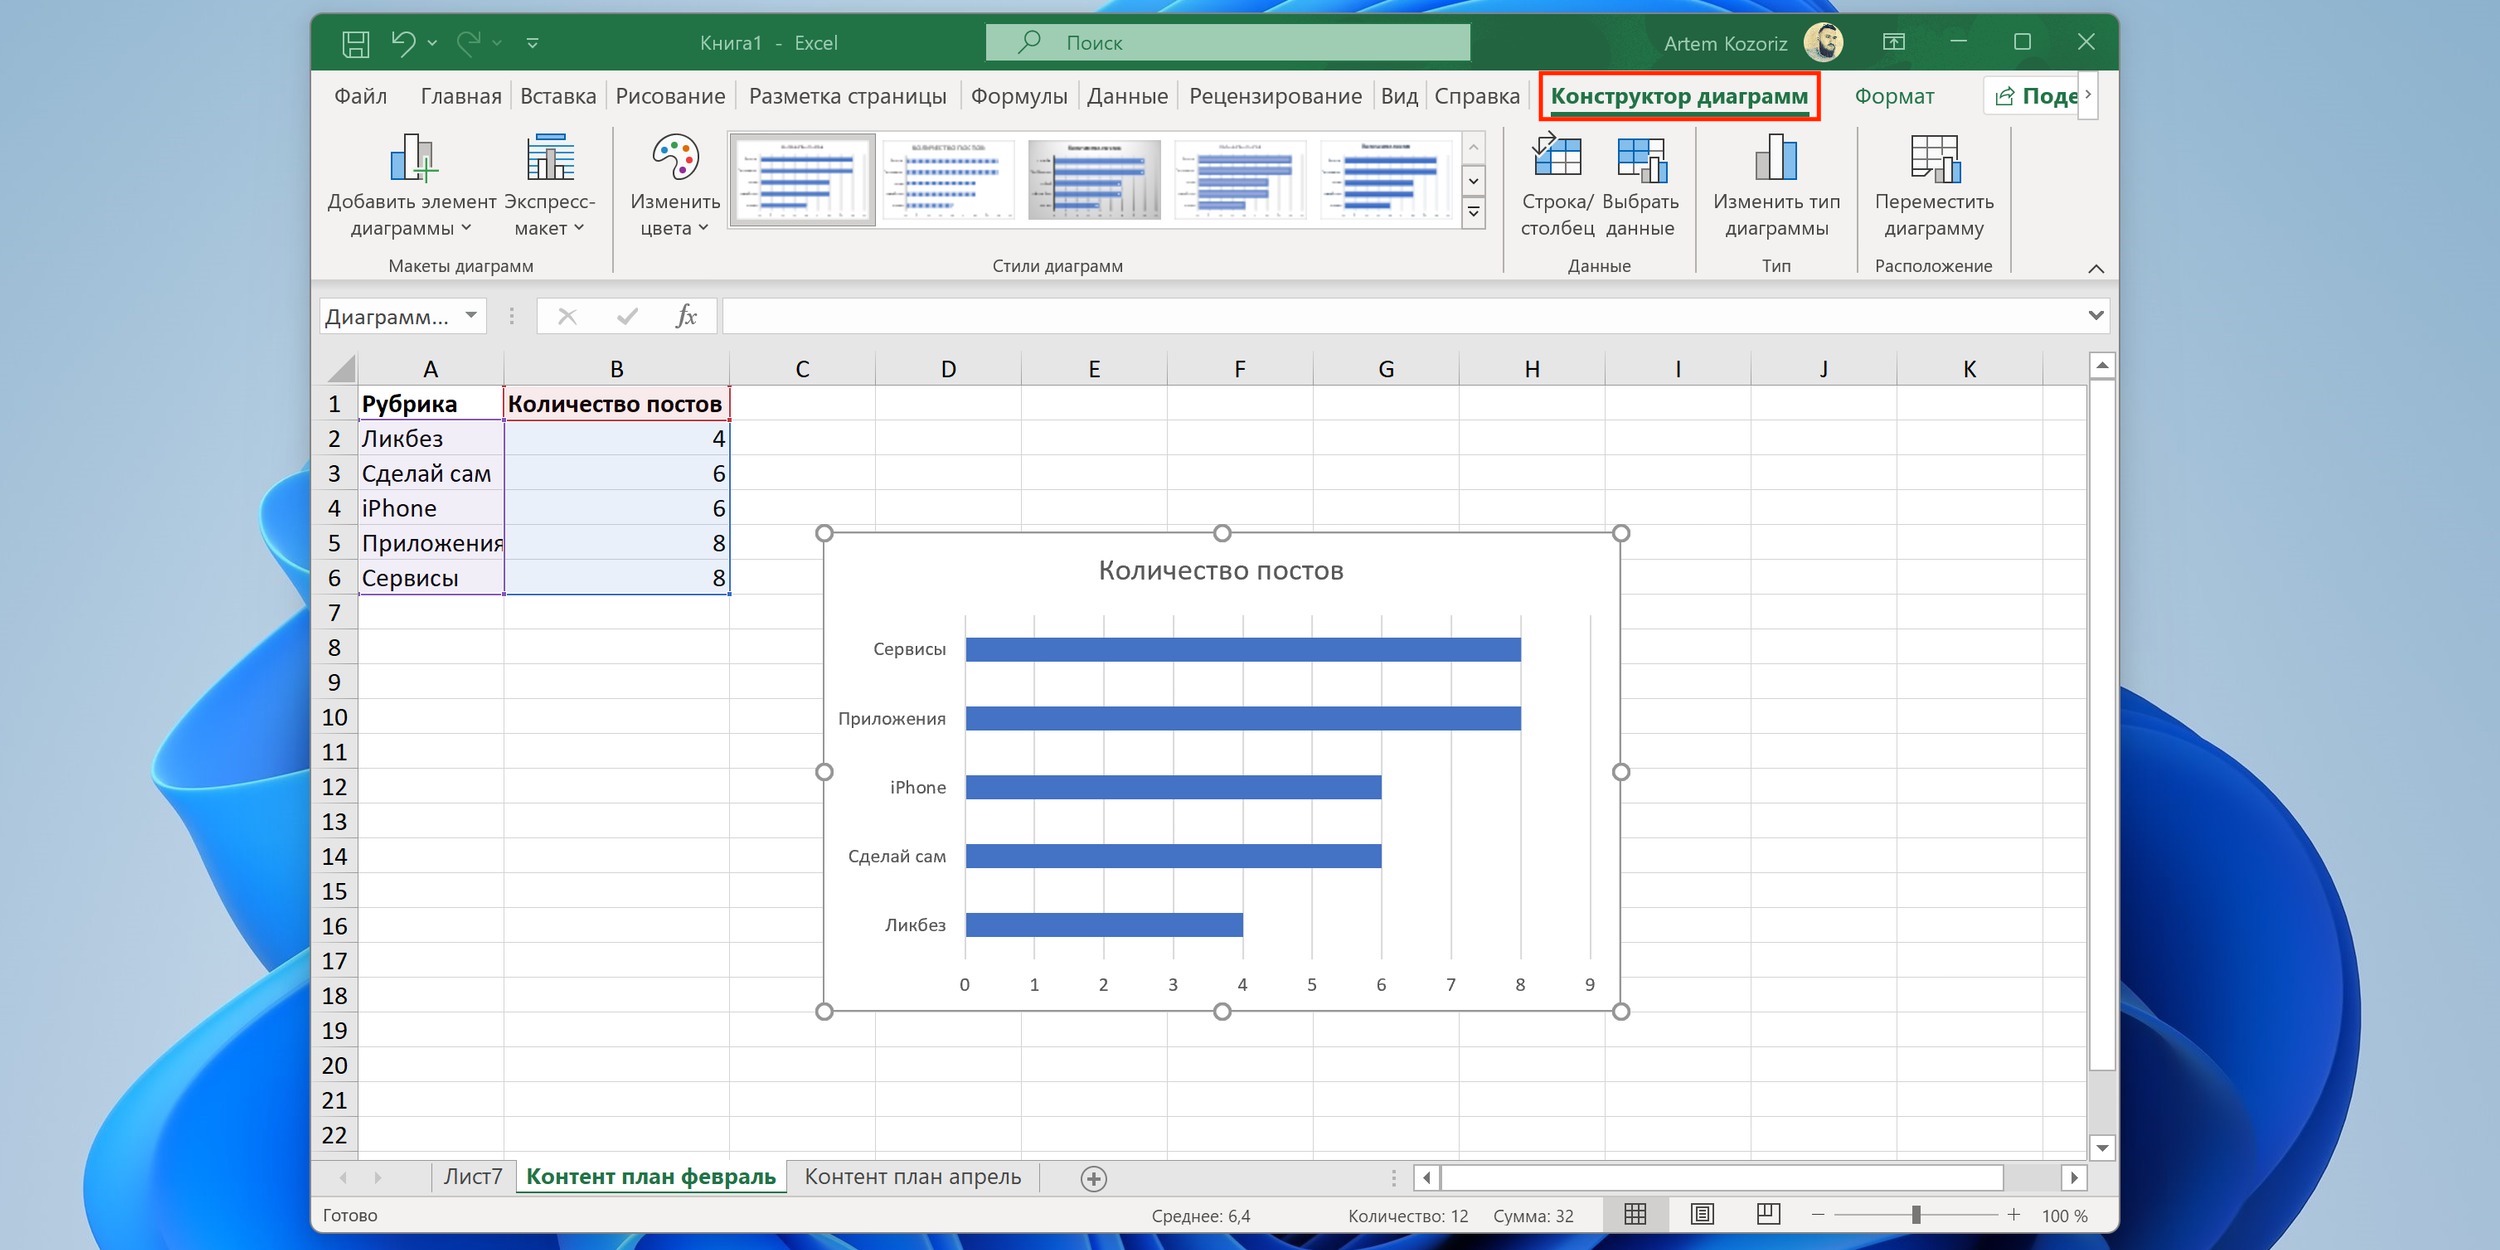2500x1250 pixels.
Task: Open Ribbon Display Options icon
Action: point(1894,42)
